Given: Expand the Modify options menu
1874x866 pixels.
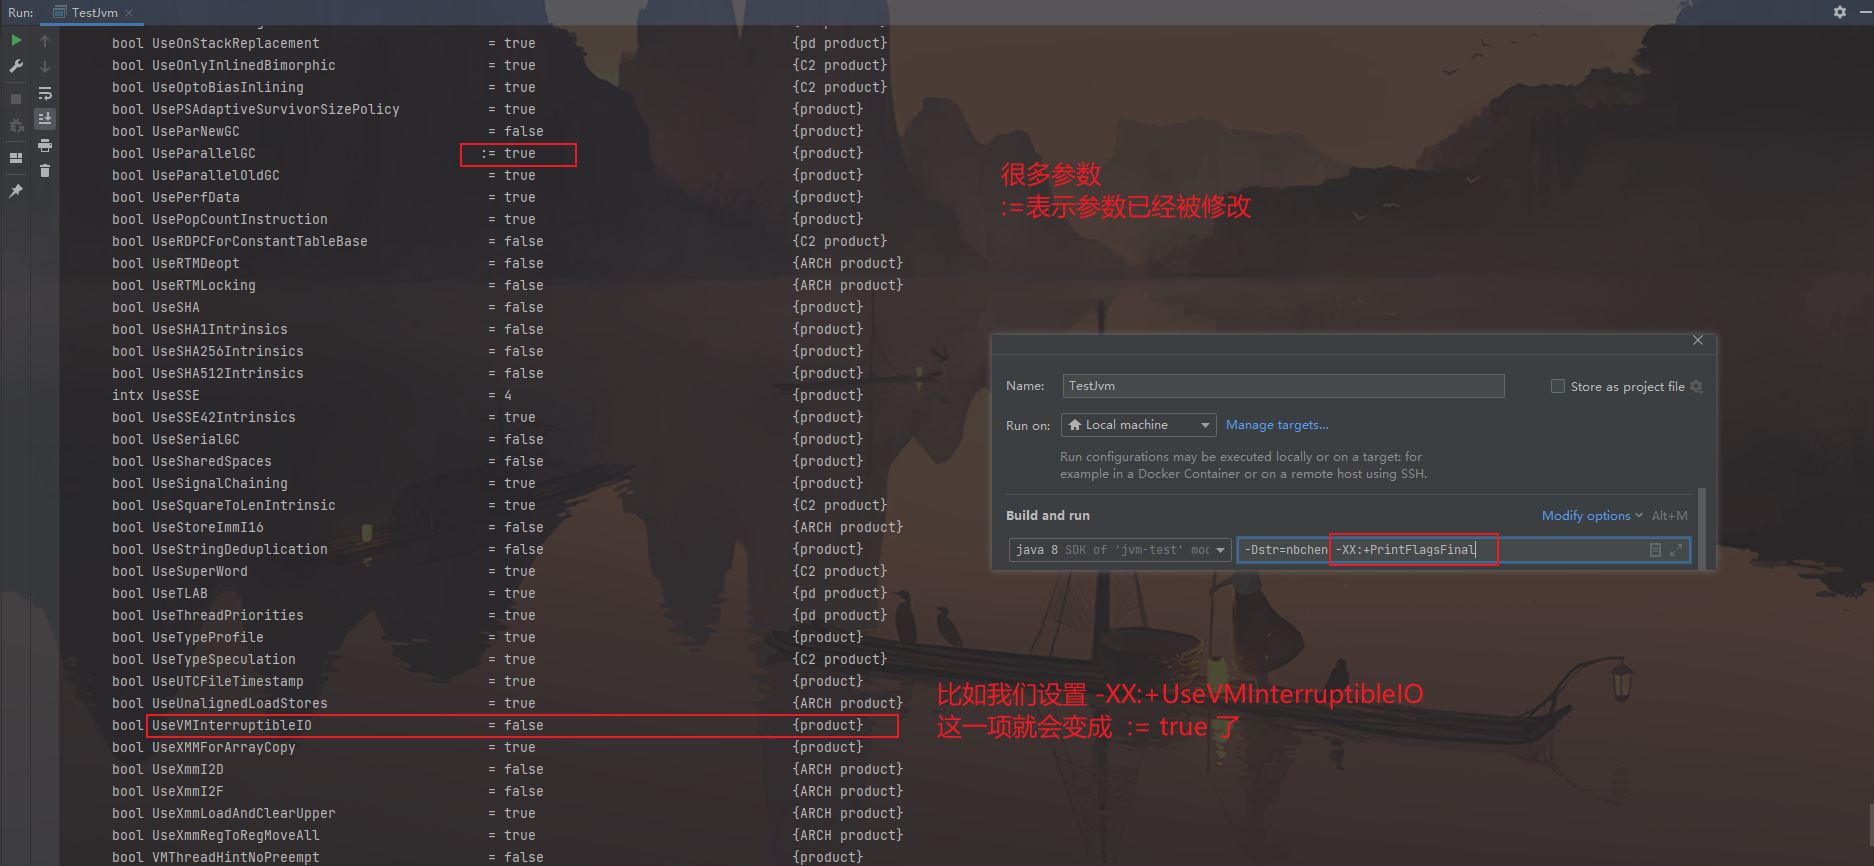Looking at the screenshot, I should pos(1591,516).
